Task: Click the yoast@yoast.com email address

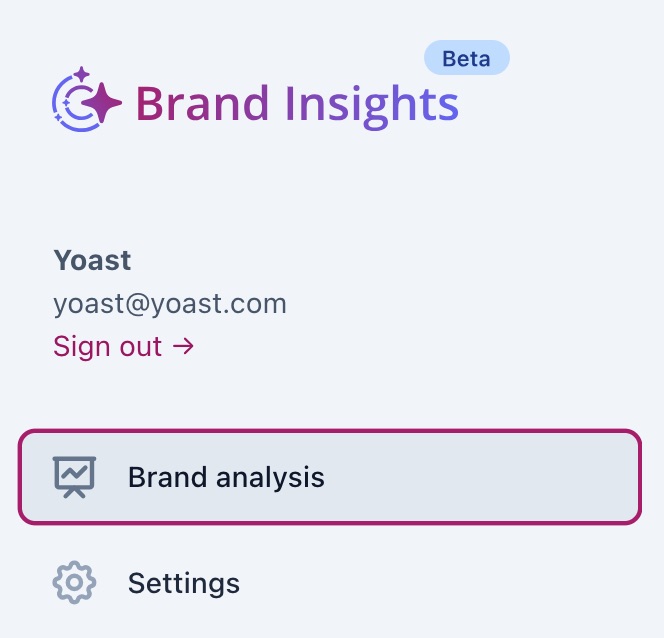Action: coord(170,304)
